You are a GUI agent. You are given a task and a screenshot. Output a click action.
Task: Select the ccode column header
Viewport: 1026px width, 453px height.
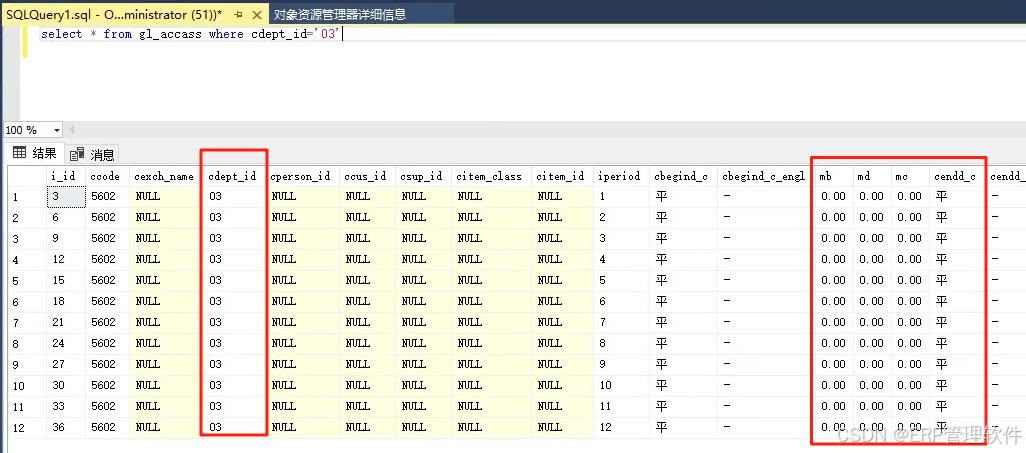pyautogui.click(x=107, y=177)
